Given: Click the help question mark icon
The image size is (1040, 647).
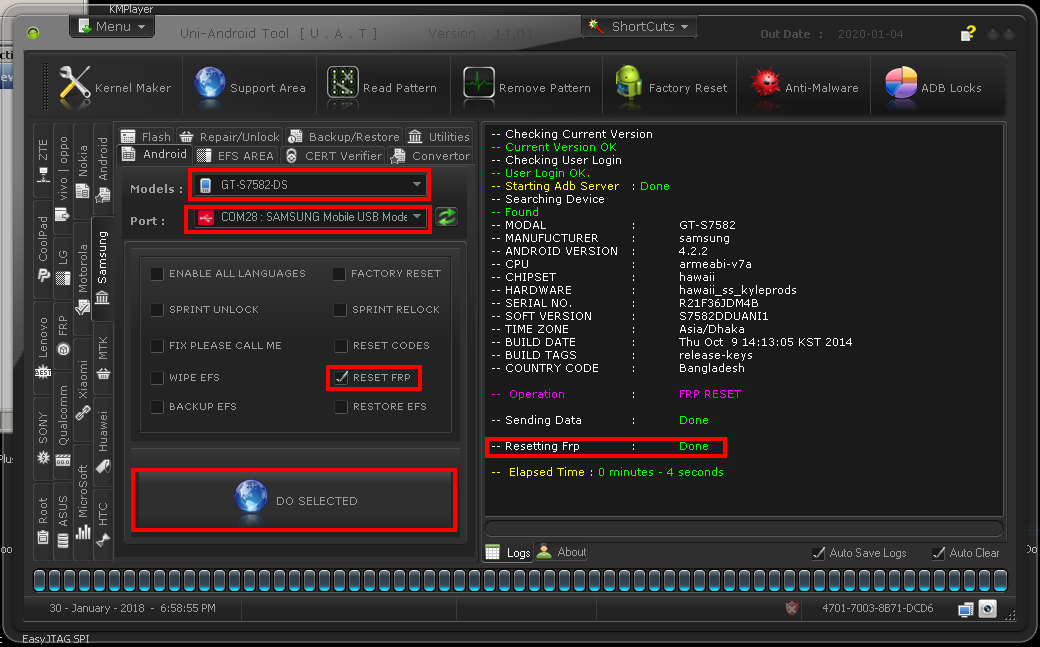Looking at the screenshot, I should (x=968, y=33).
